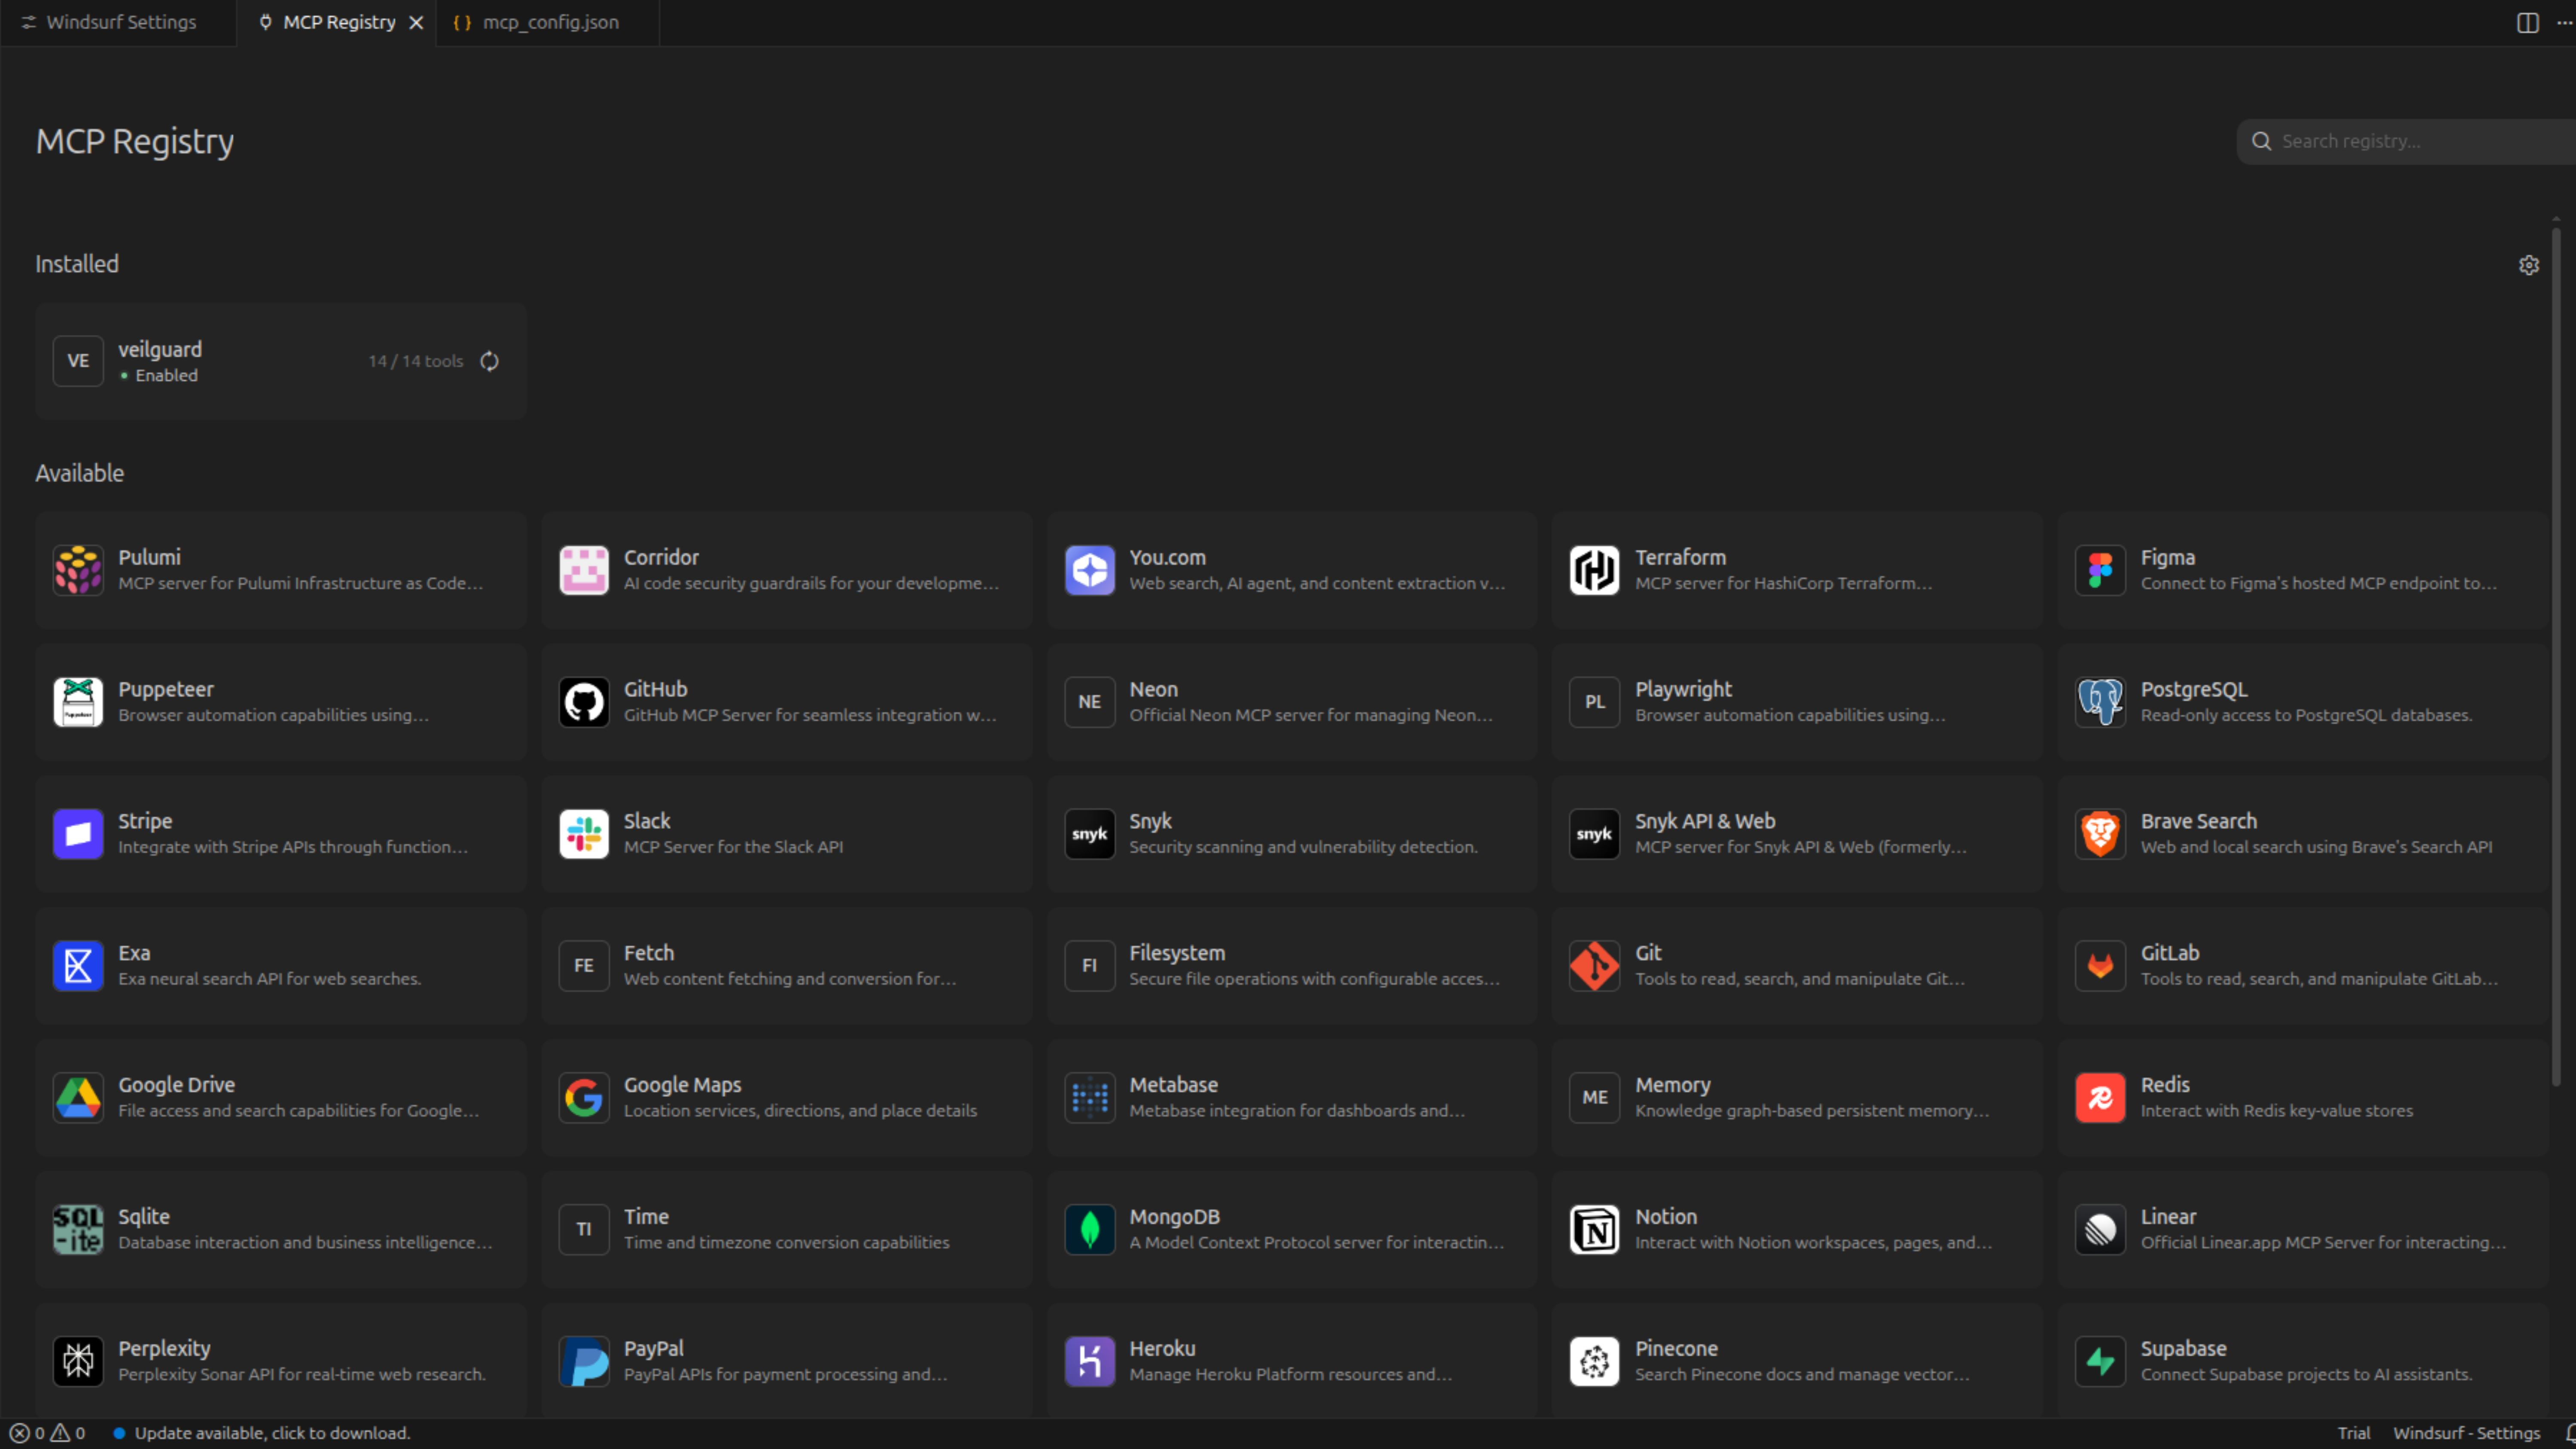This screenshot has width=2576, height=1449.
Task: Click errors and warnings status indicator
Action: 47,1433
